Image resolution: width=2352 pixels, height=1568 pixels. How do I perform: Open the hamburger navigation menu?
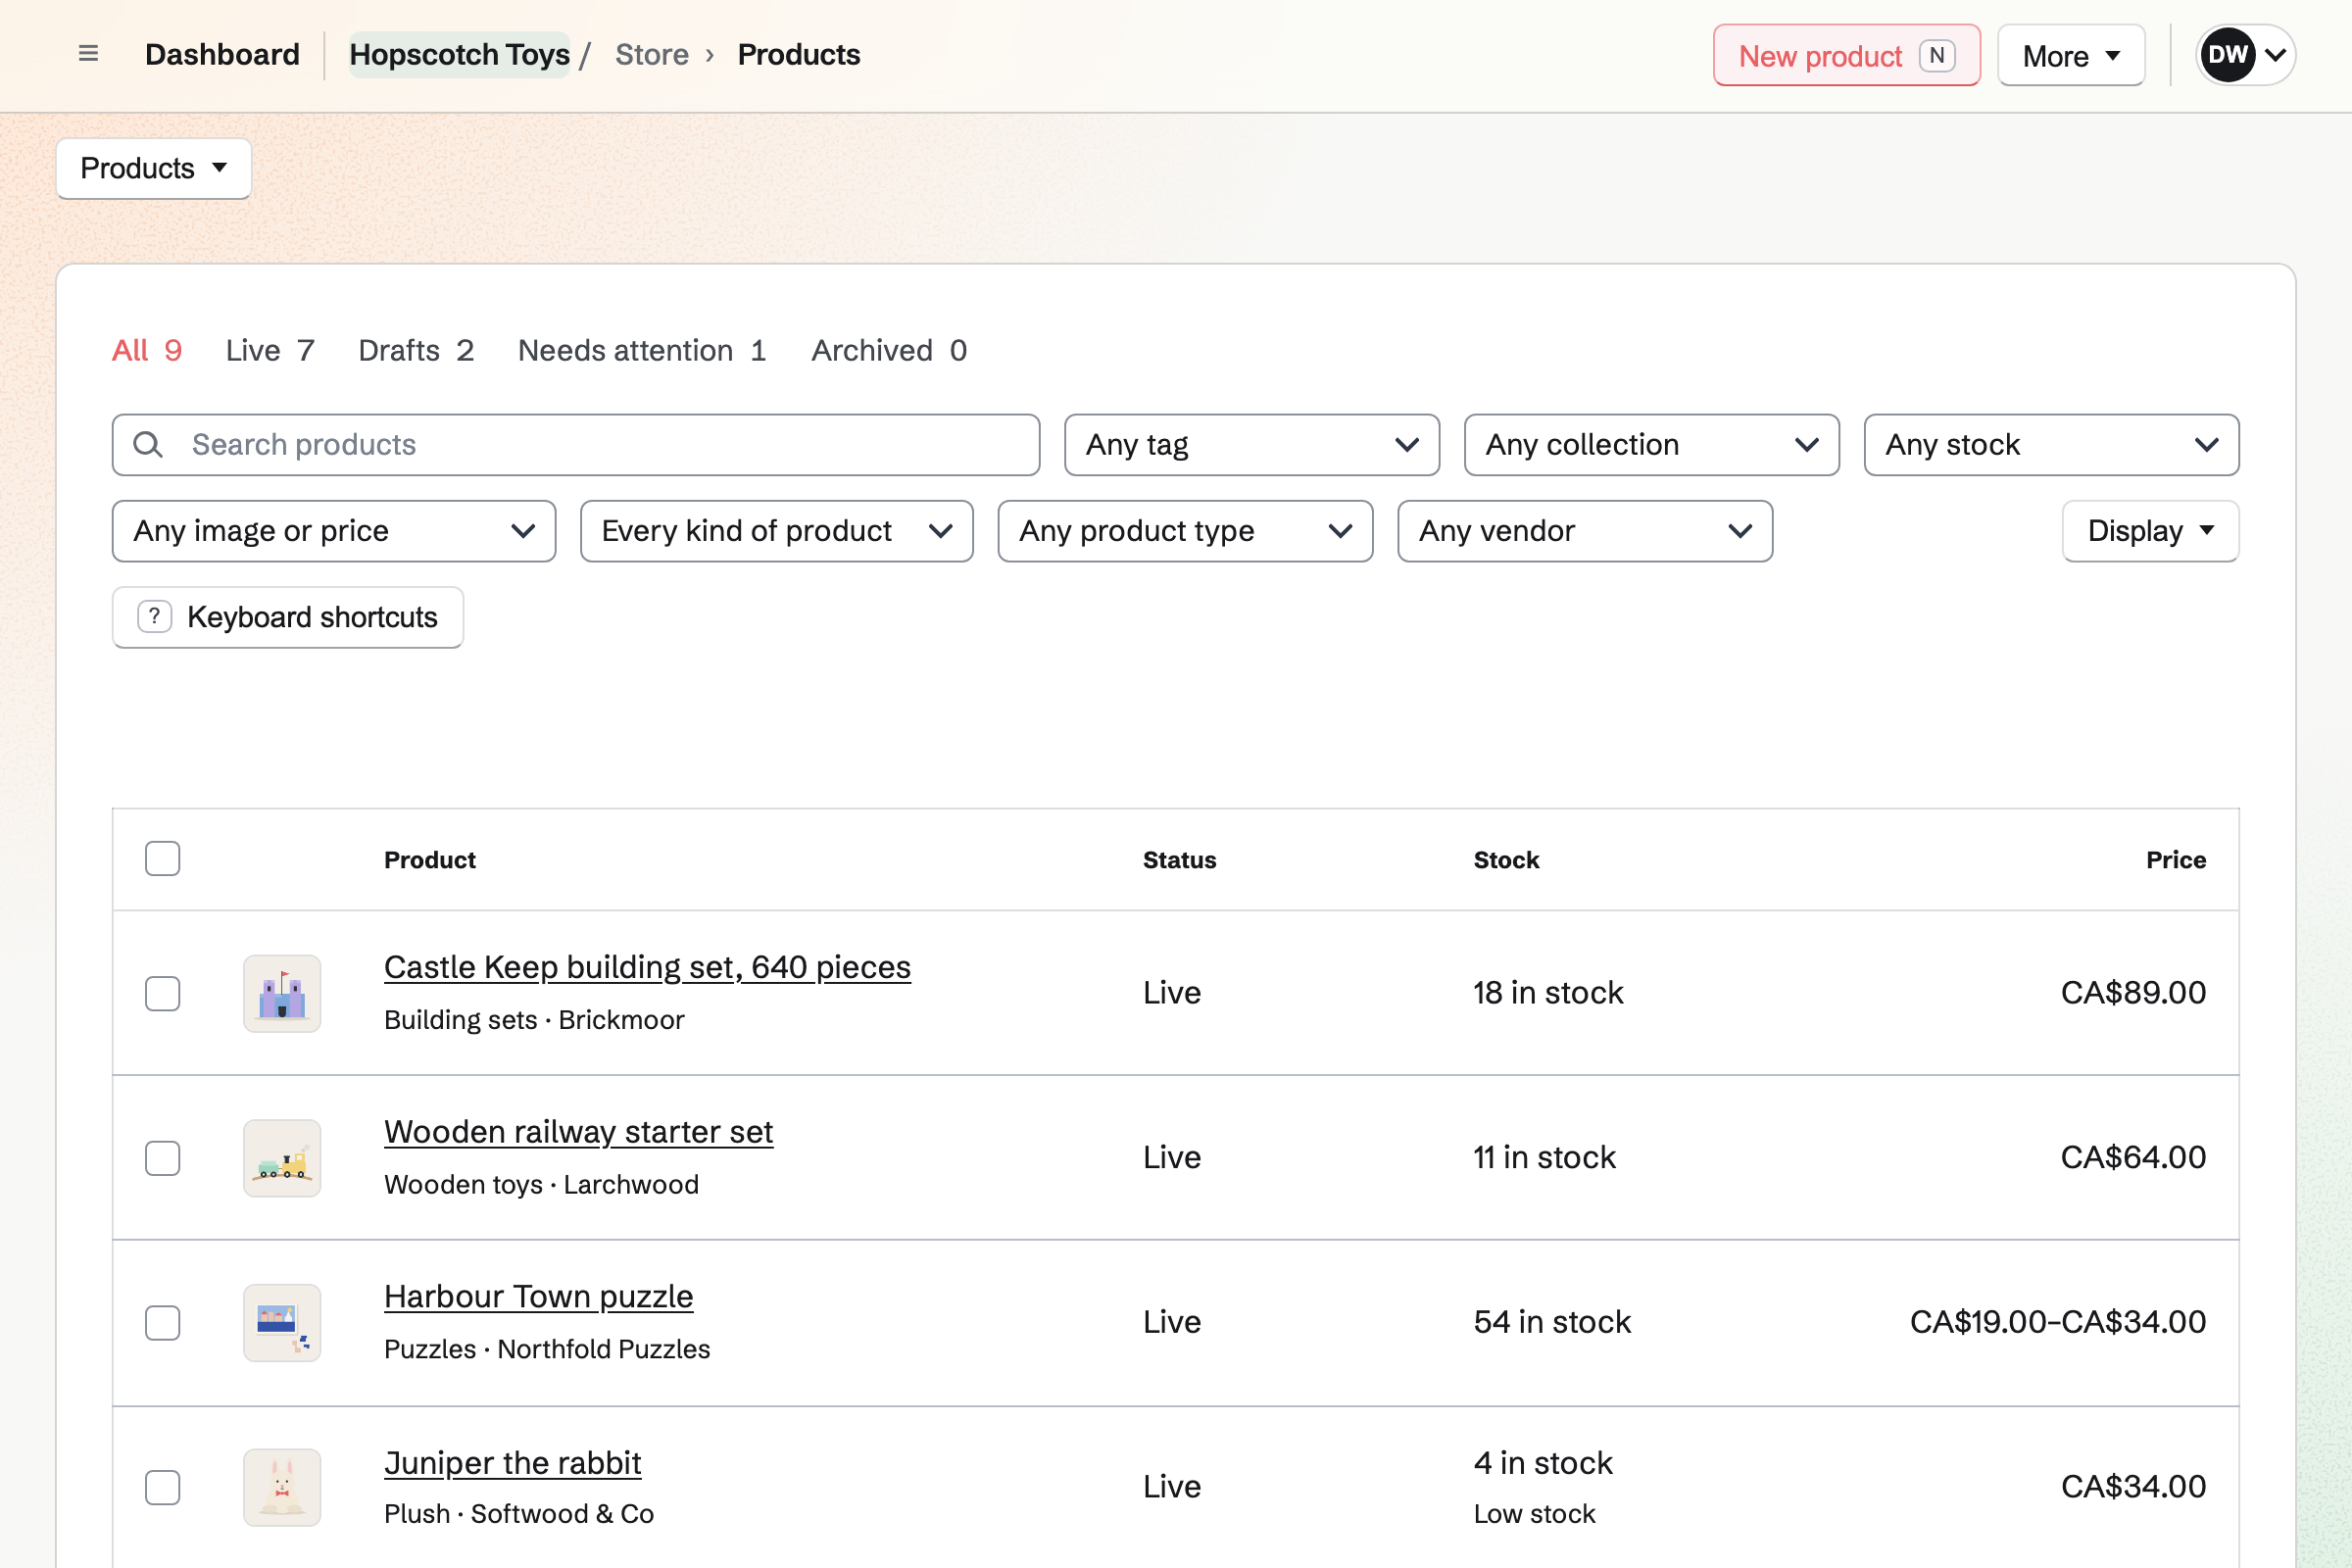[x=88, y=54]
